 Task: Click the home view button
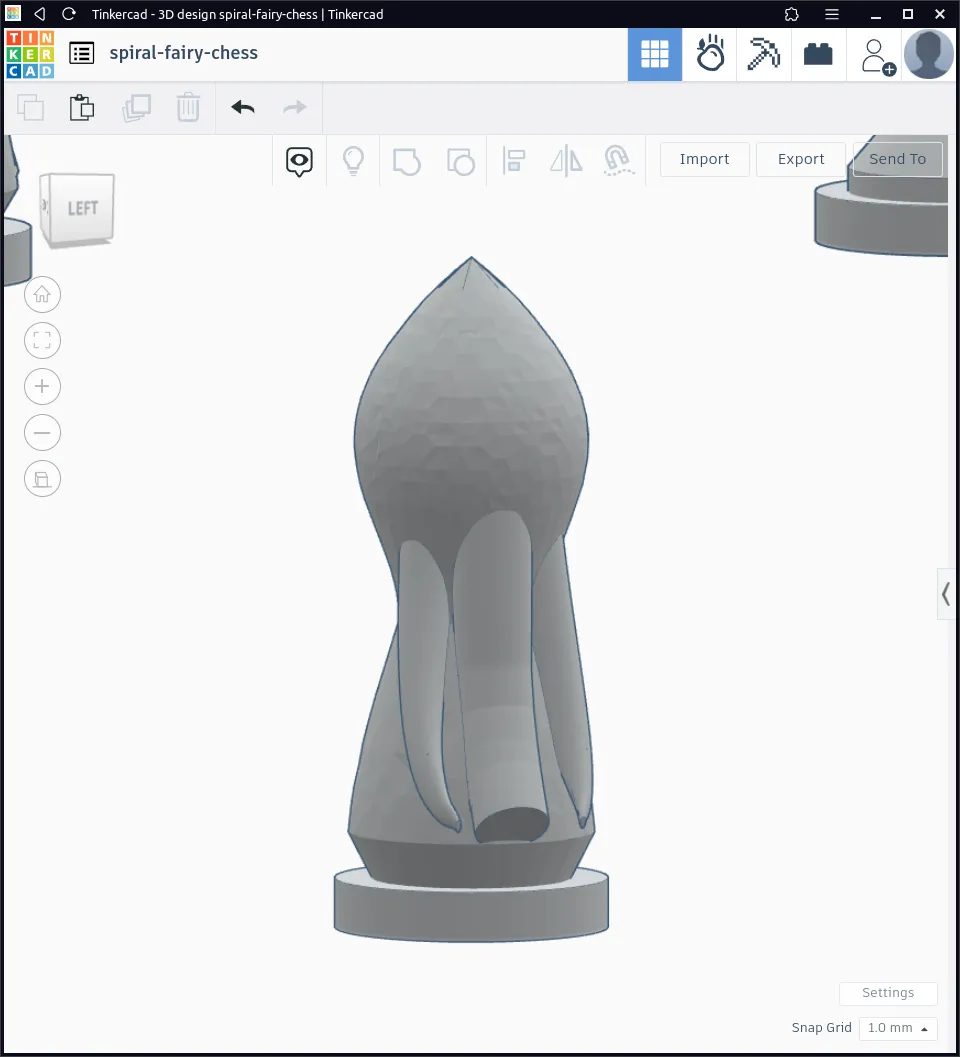click(42, 295)
